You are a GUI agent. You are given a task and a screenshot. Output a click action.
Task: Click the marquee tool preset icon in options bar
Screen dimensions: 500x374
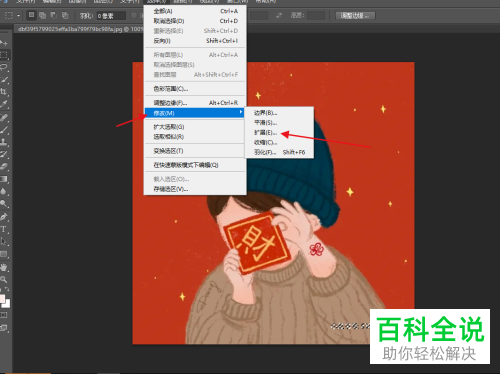9,15
